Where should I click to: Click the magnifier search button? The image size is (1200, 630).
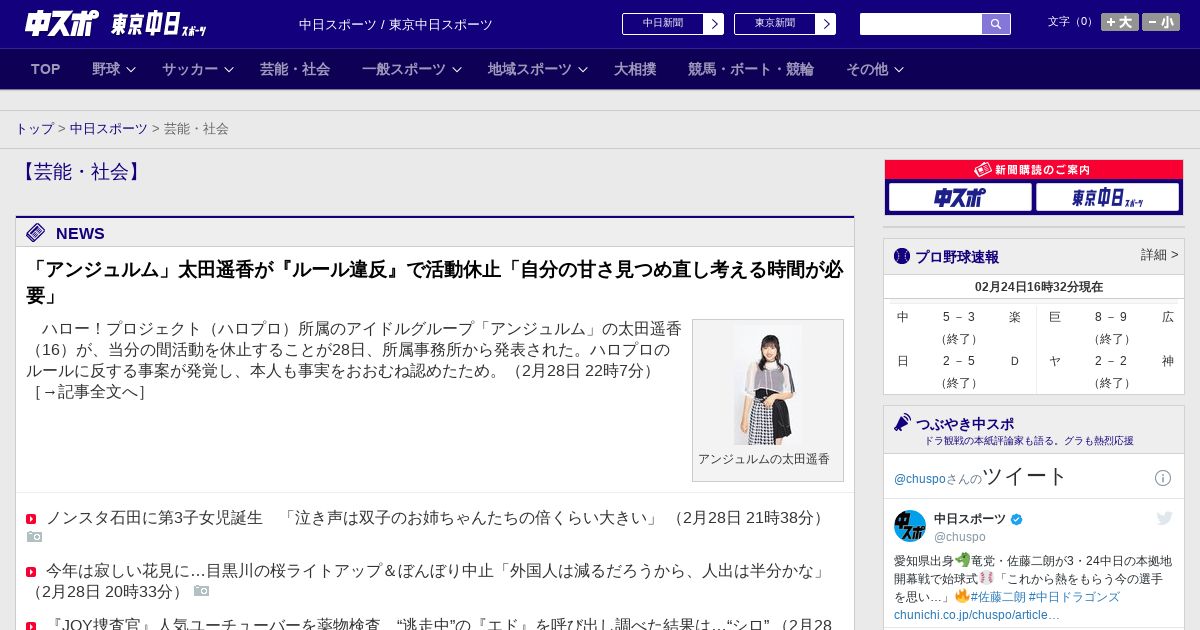996,24
